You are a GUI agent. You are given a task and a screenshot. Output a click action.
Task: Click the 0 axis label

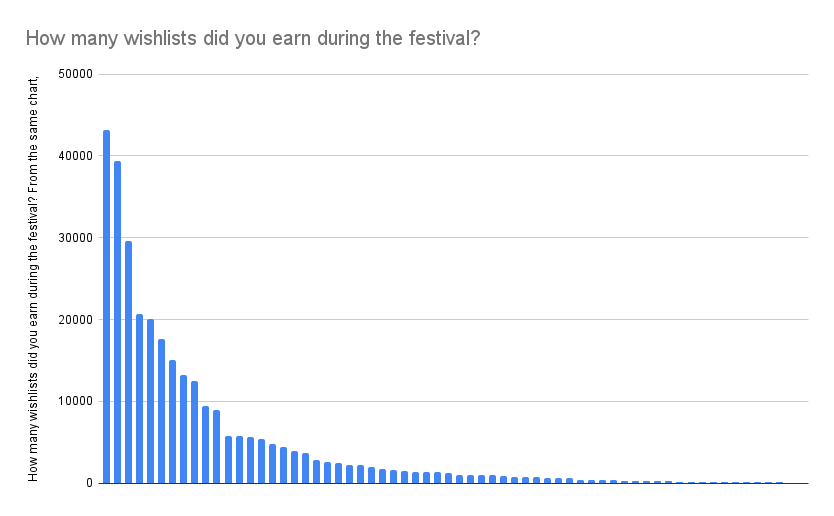[89, 483]
